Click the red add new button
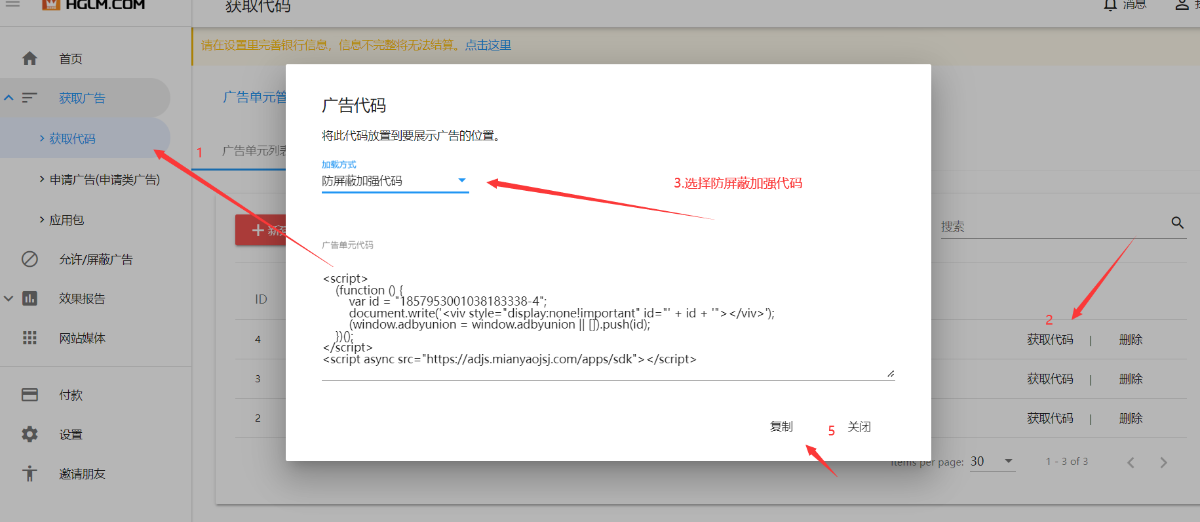Image resolution: width=1200 pixels, height=522 pixels. [261, 230]
